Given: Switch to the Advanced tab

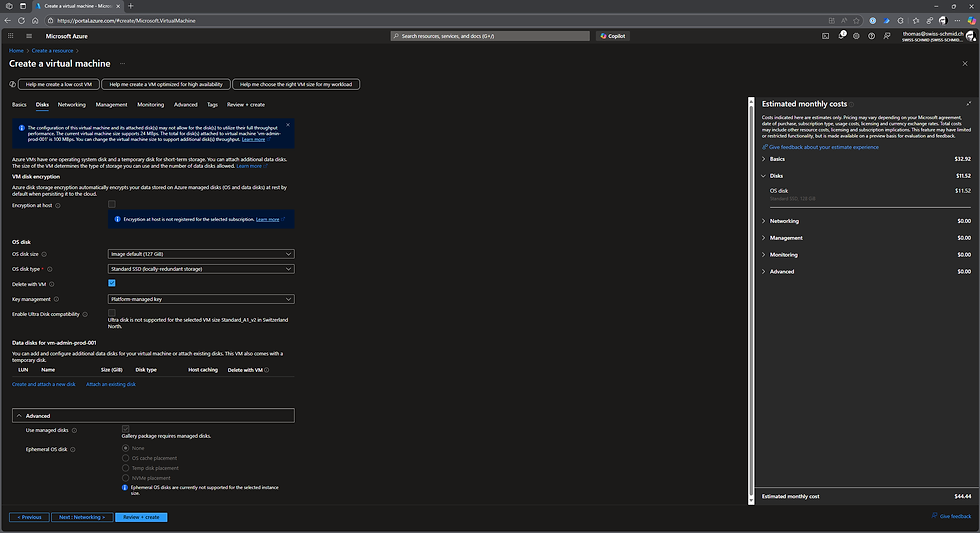Looking at the screenshot, I should (186, 105).
